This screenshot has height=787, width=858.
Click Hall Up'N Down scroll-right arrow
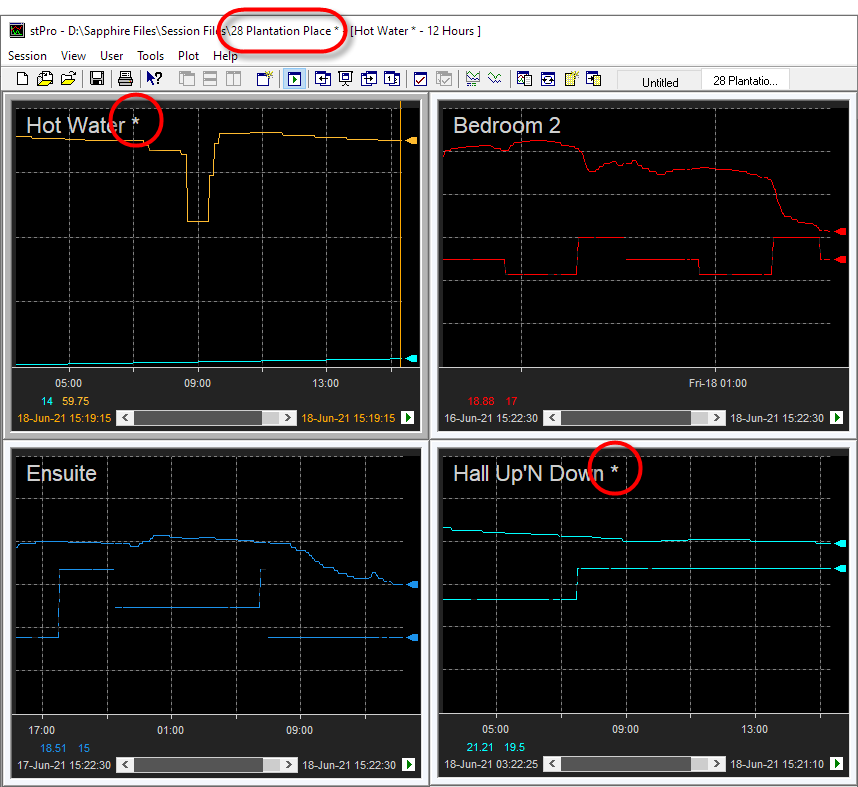coord(716,763)
